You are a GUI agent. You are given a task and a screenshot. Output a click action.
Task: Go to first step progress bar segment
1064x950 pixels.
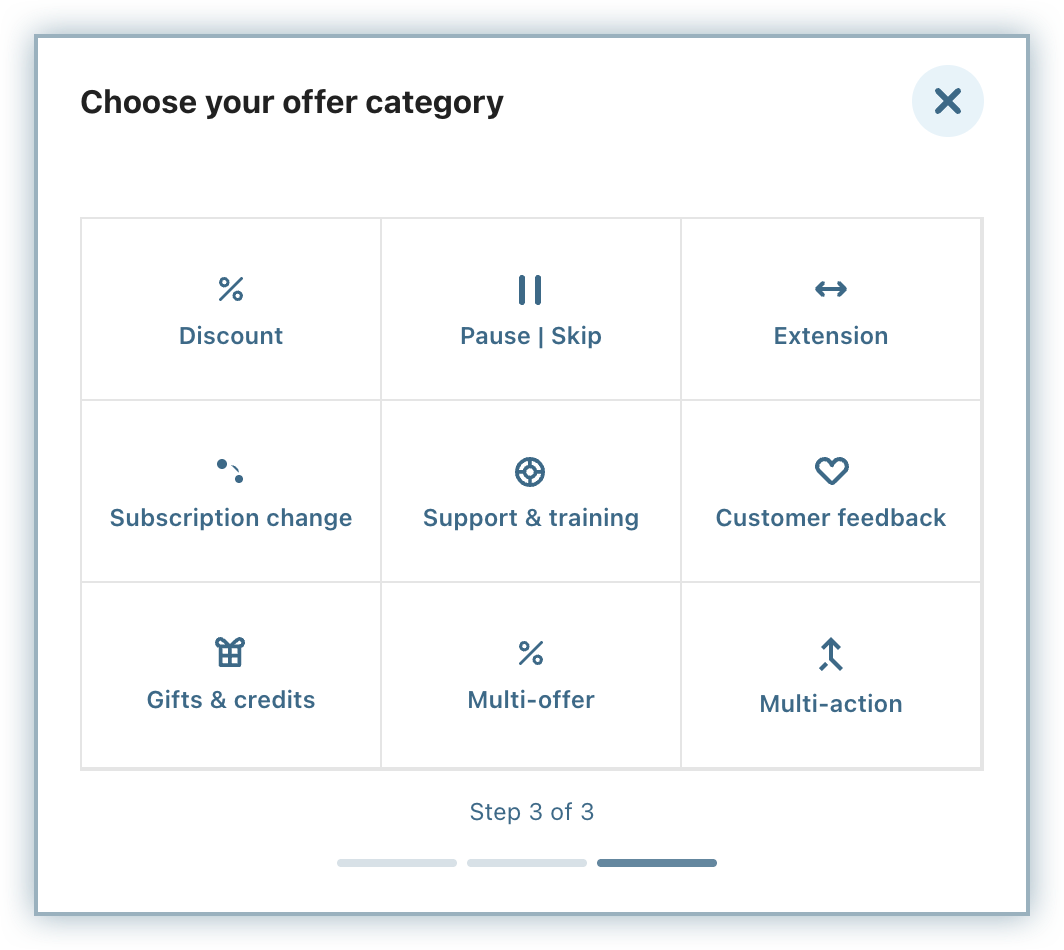click(397, 863)
